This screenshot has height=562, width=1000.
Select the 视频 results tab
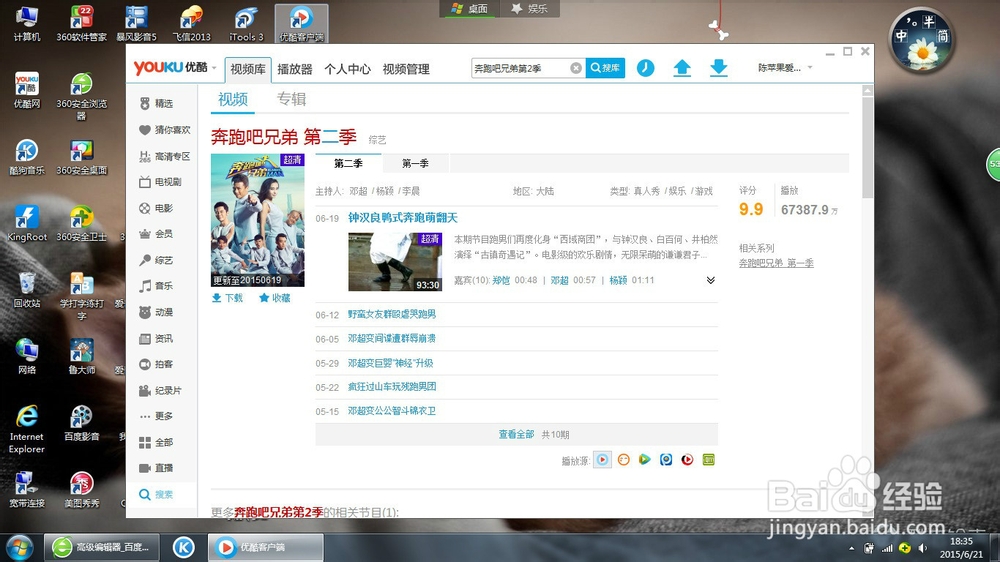[233, 100]
